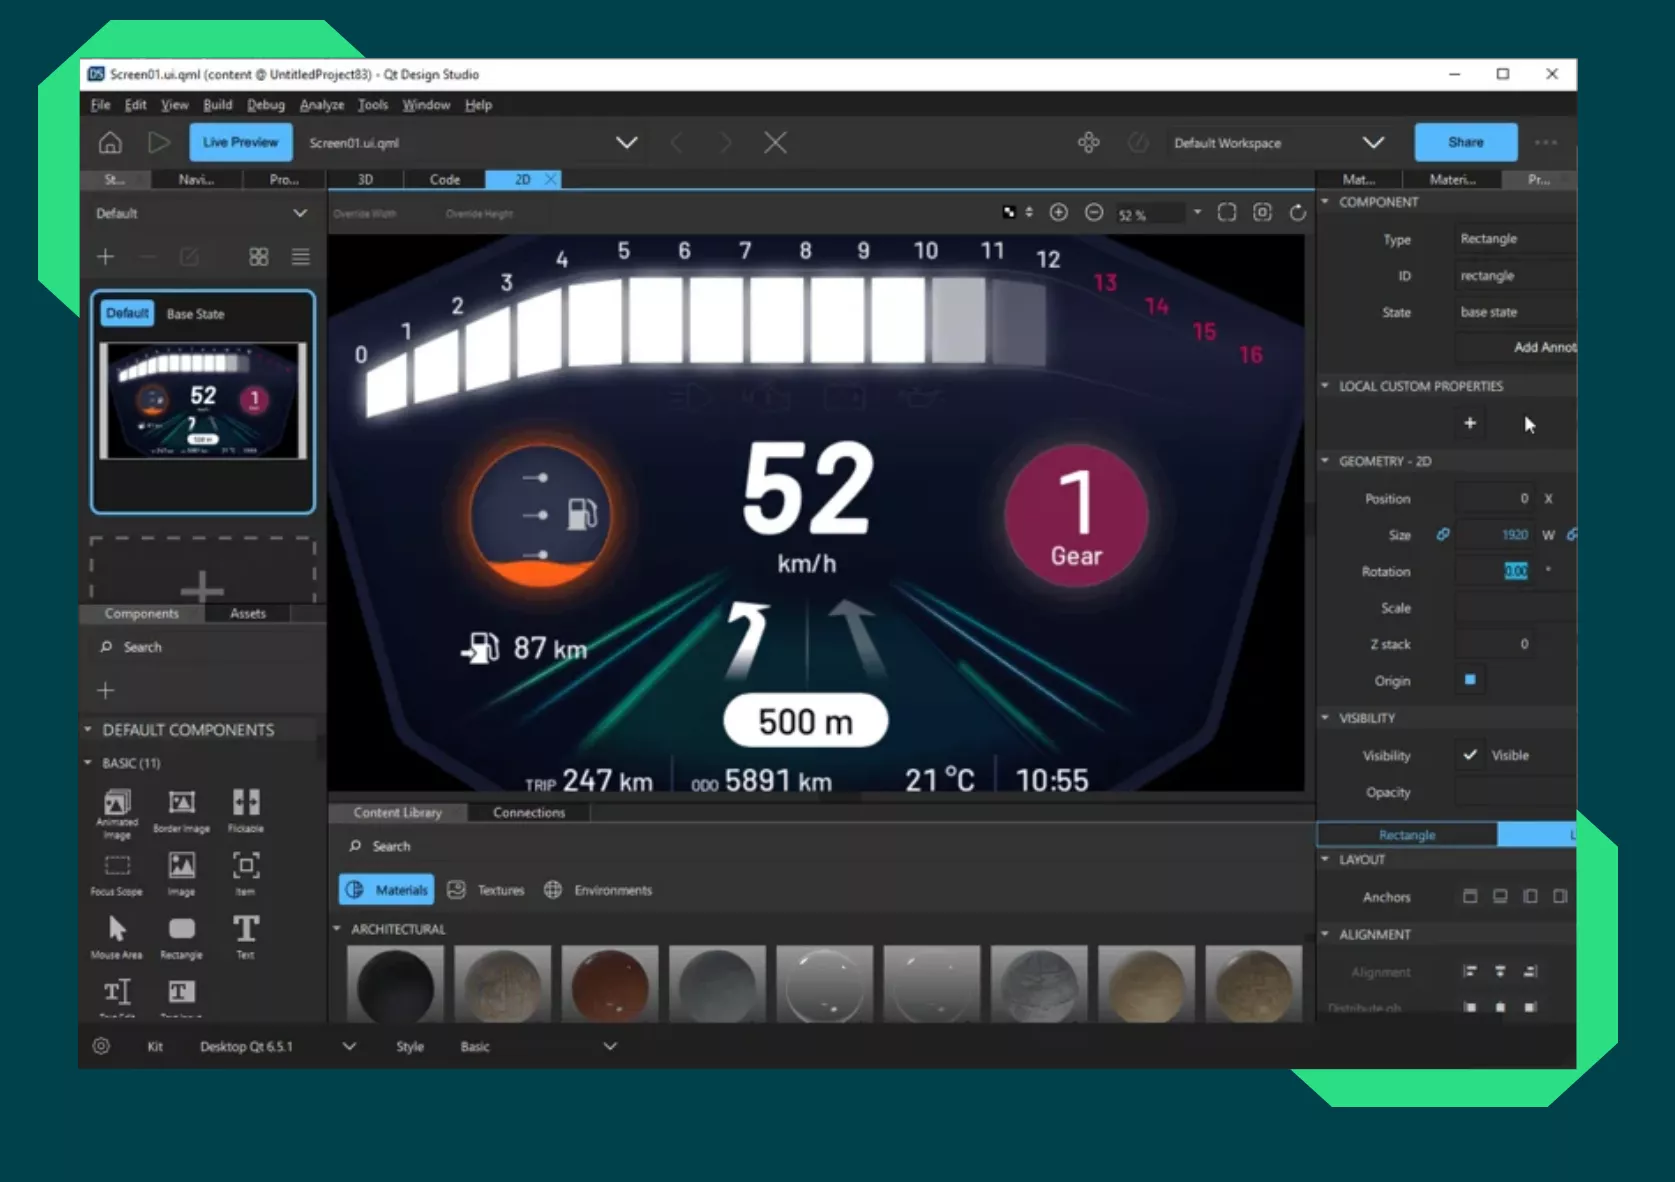Viewport: 1675px width, 1182px height.
Task: Click the Share button
Action: click(1466, 142)
